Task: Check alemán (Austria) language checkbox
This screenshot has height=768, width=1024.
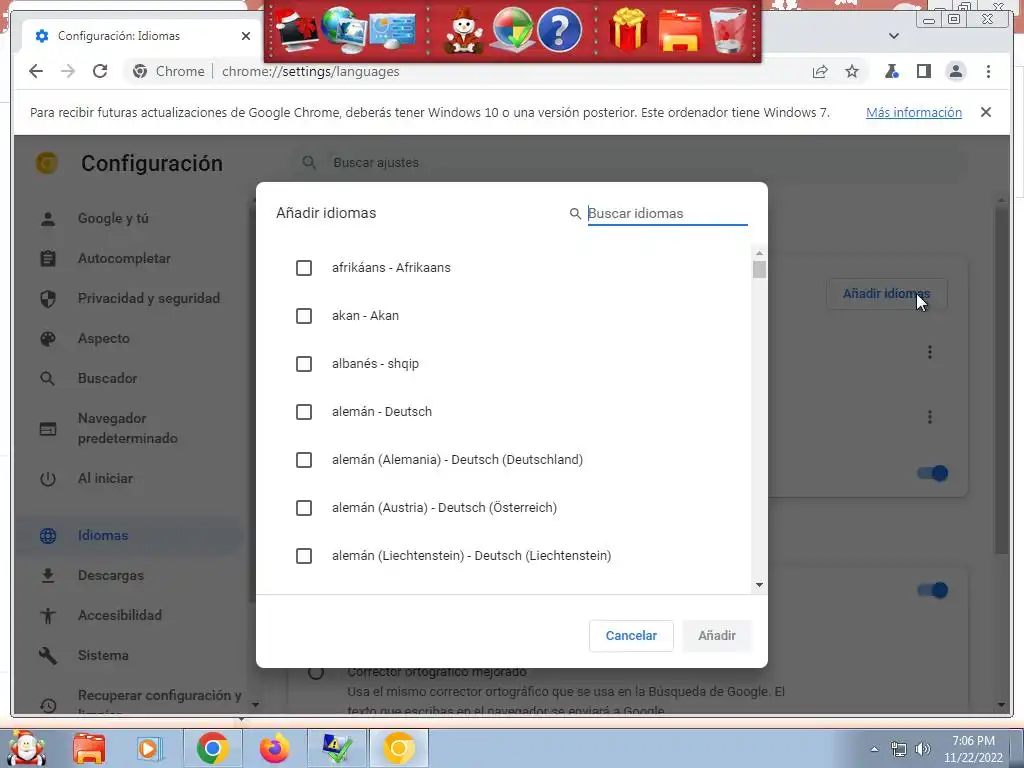Action: point(304,508)
